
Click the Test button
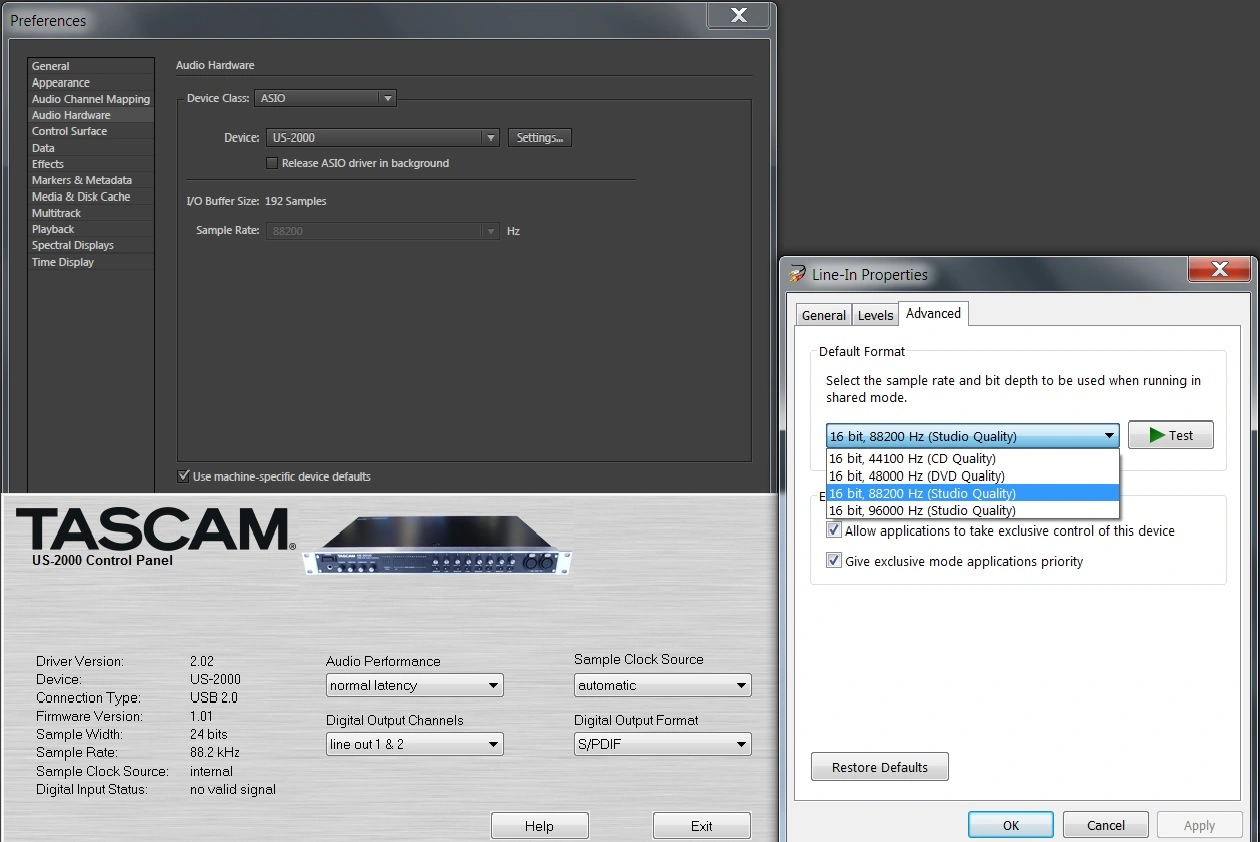[x=1171, y=435]
